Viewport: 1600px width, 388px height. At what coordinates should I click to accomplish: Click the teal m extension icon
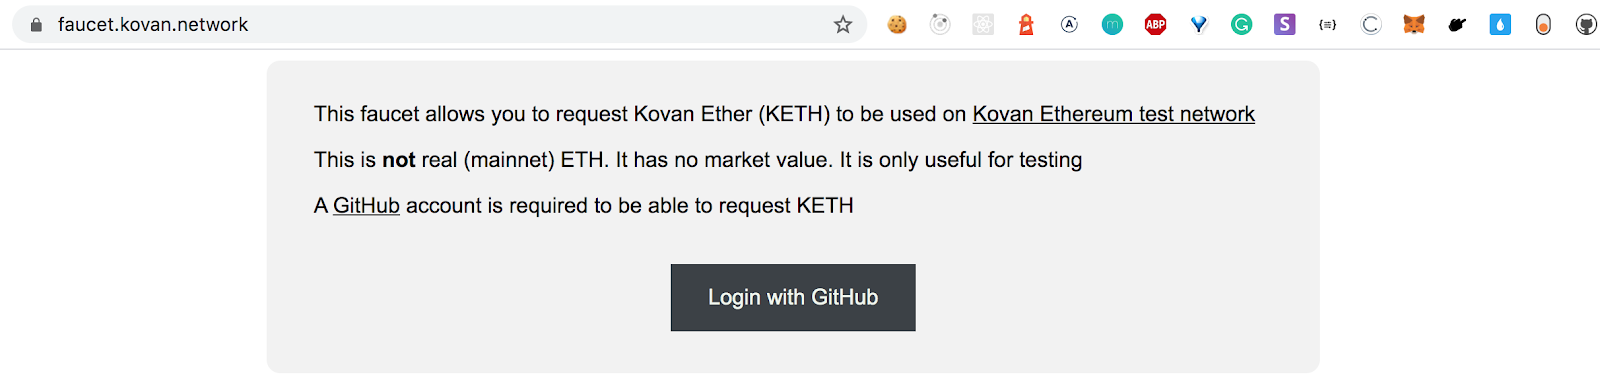pyautogui.click(x=1112, y=25)
